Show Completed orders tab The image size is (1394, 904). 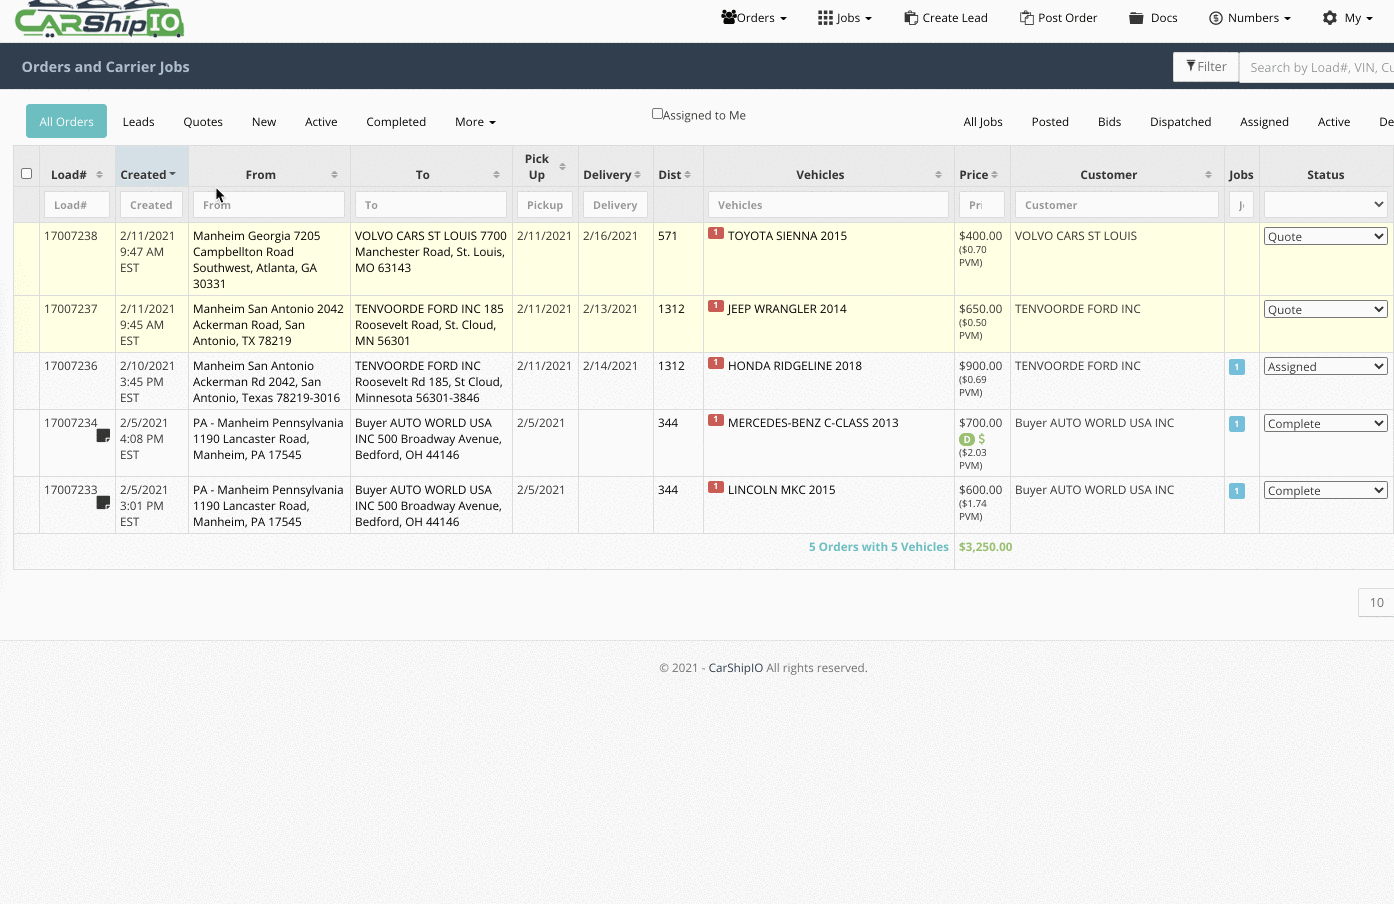pos(396,122)
